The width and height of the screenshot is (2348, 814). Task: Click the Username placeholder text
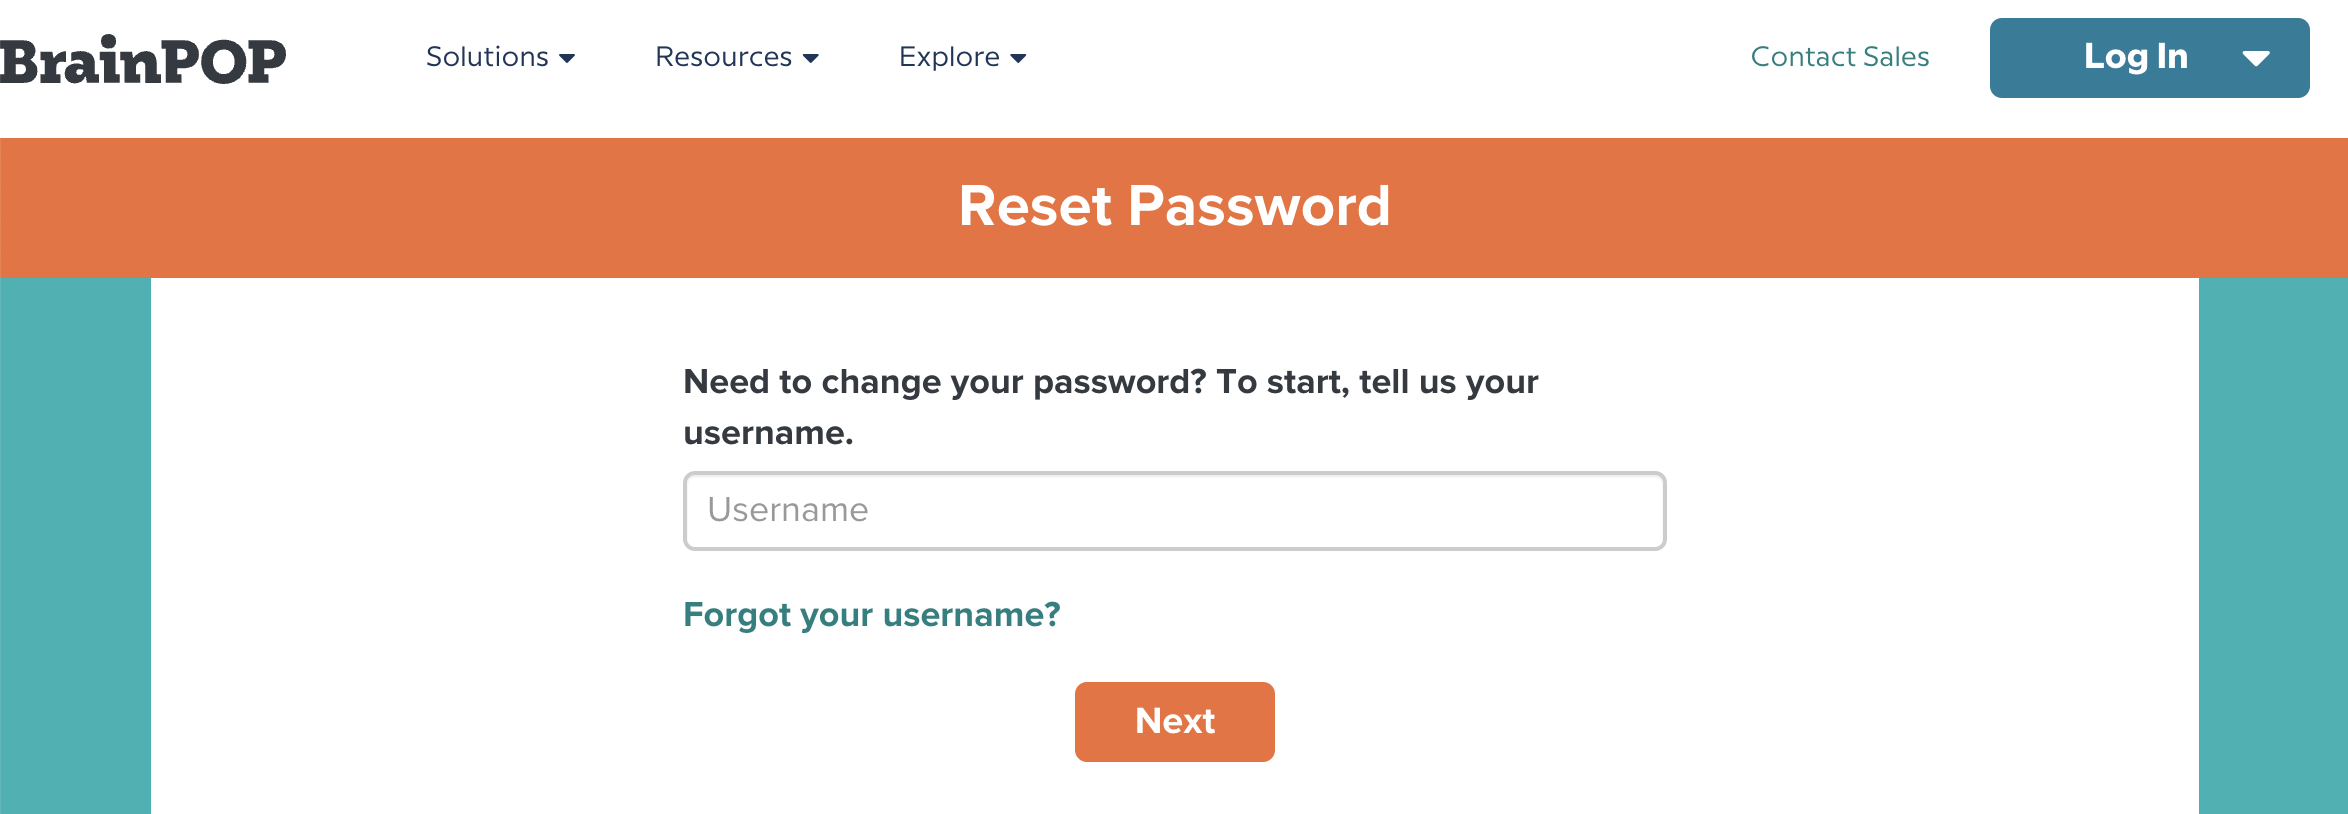pos(787,510)
